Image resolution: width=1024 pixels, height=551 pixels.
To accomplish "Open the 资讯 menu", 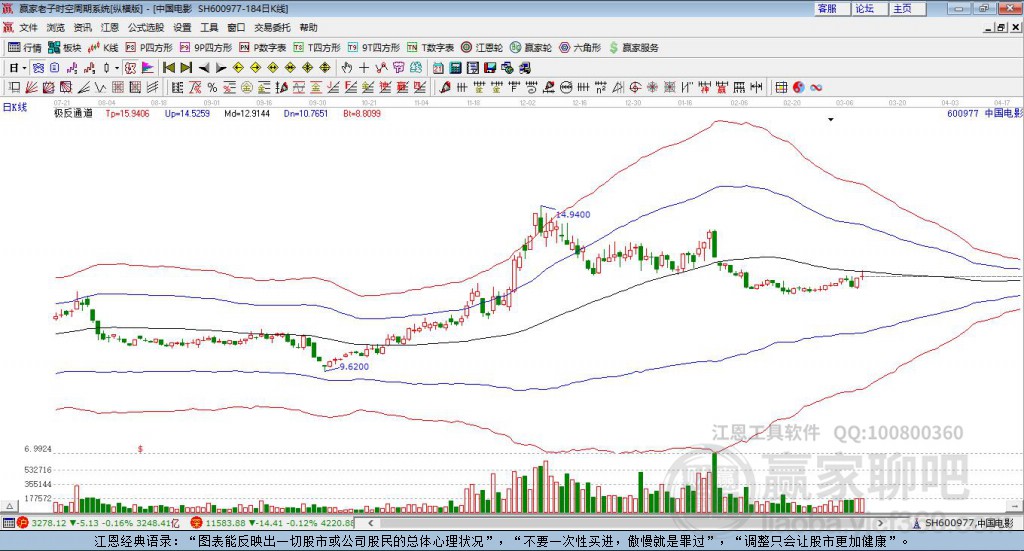I will click(82, 27).
